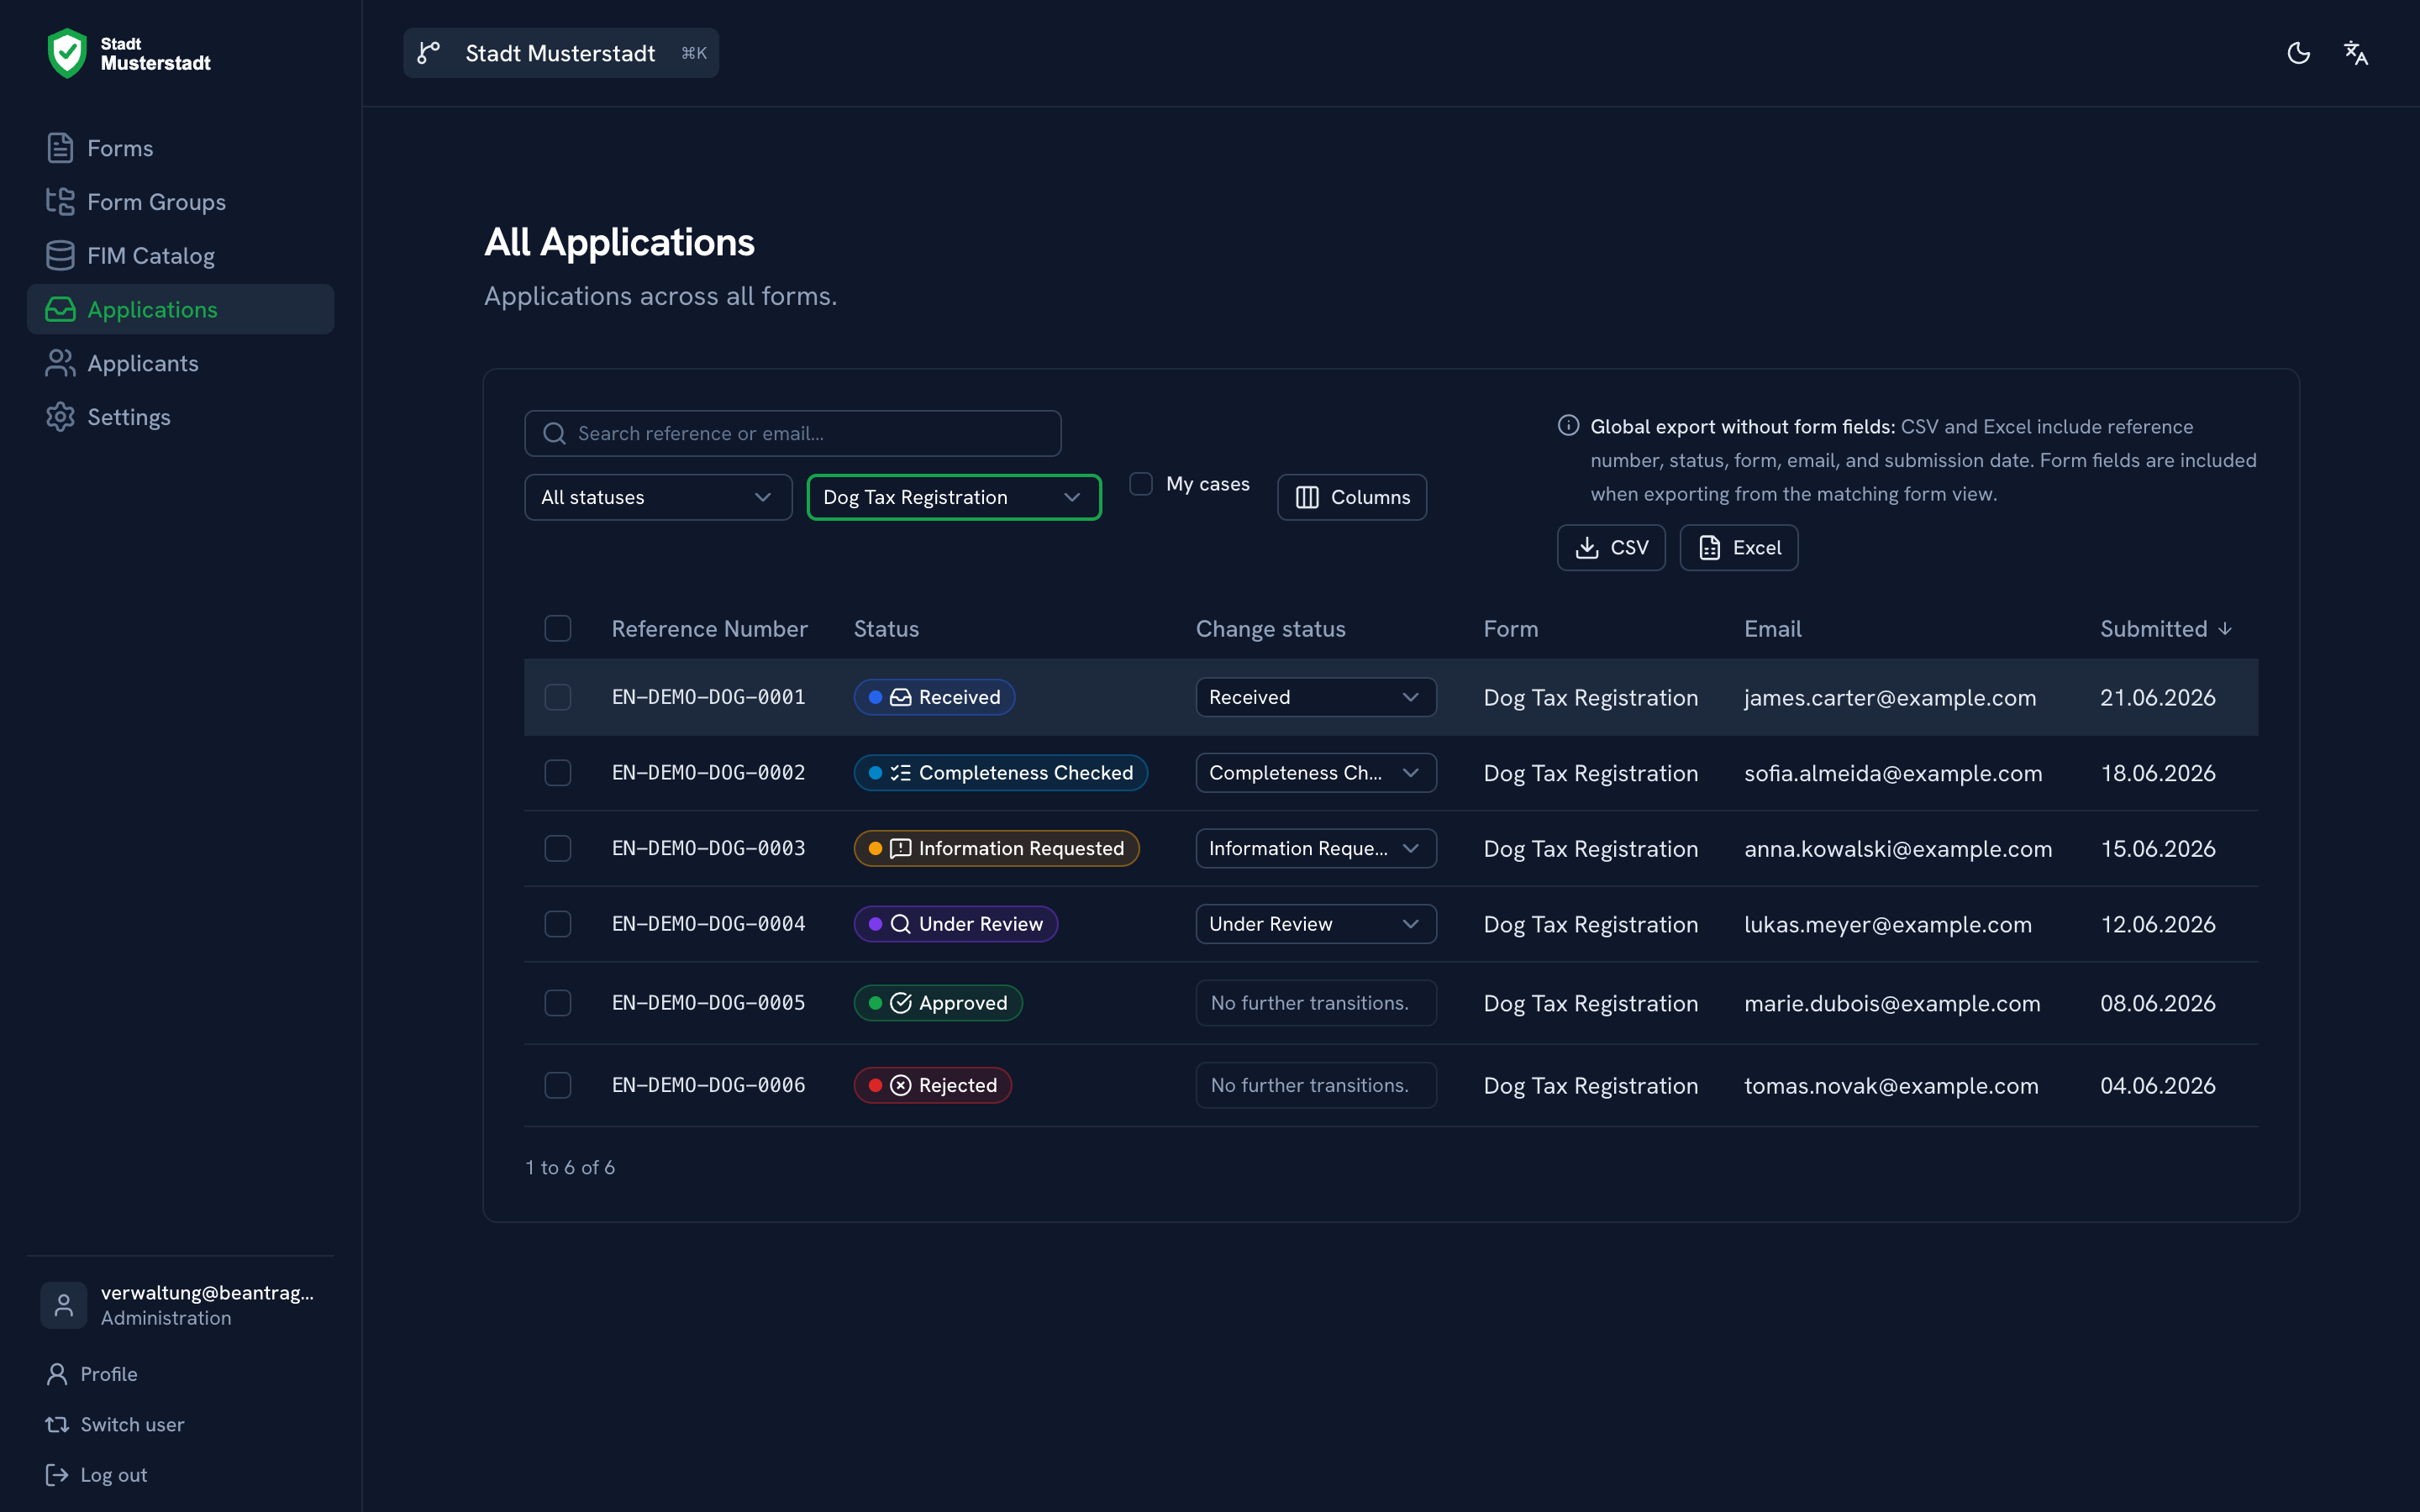Viewport: 2420px width, 1512px height.
Task: Click the search magnifier icon
Action: [x=554, y=433]
